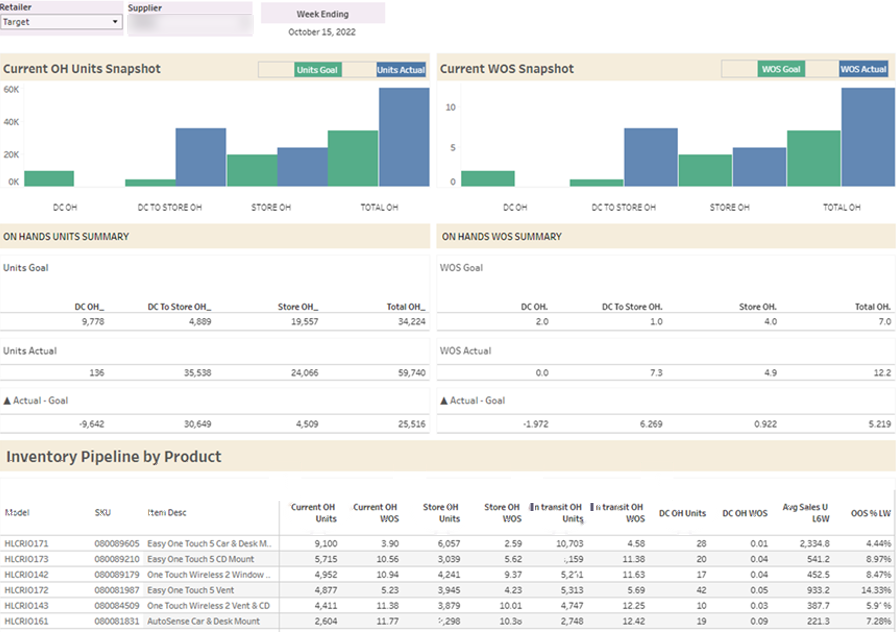Click the STORE OH axis label in WOS chart
Viewport: 896px width, 632px height.
(729, 207)
